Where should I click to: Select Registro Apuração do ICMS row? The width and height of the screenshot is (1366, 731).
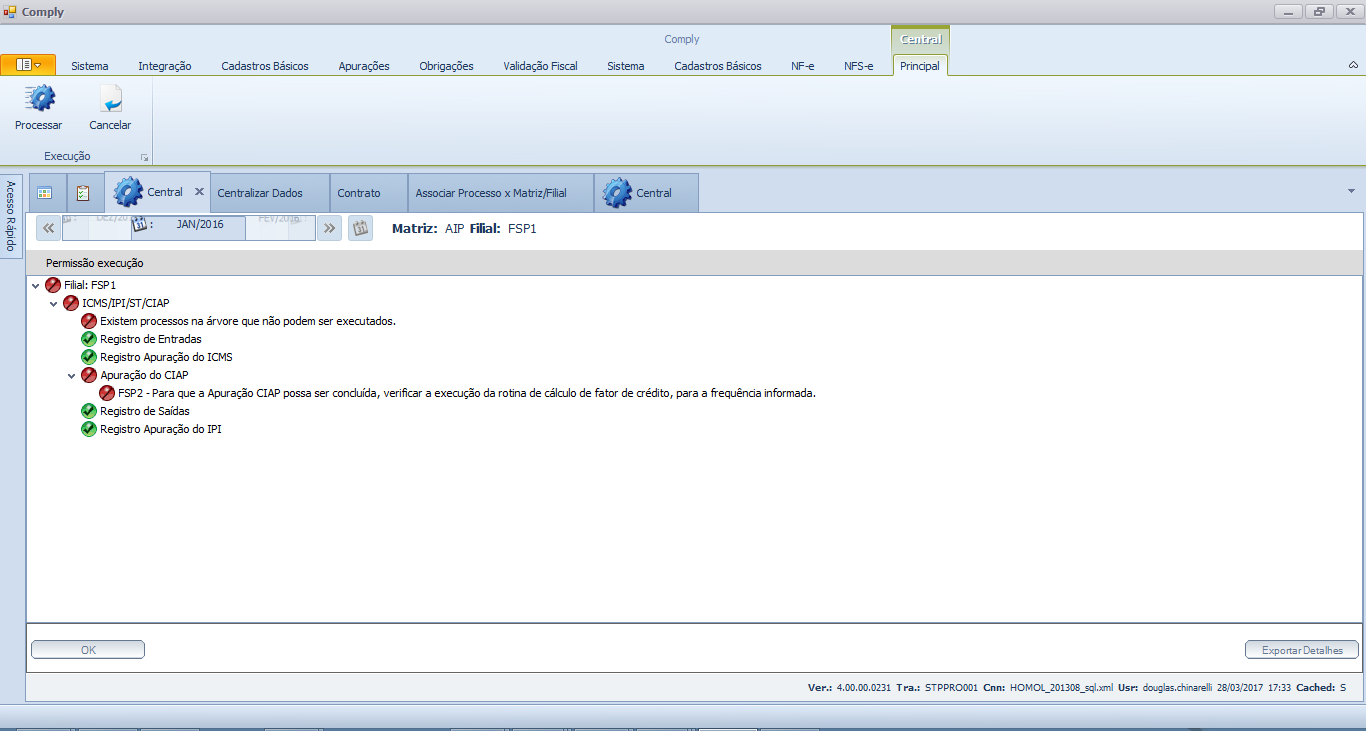[x=166, y=357]
